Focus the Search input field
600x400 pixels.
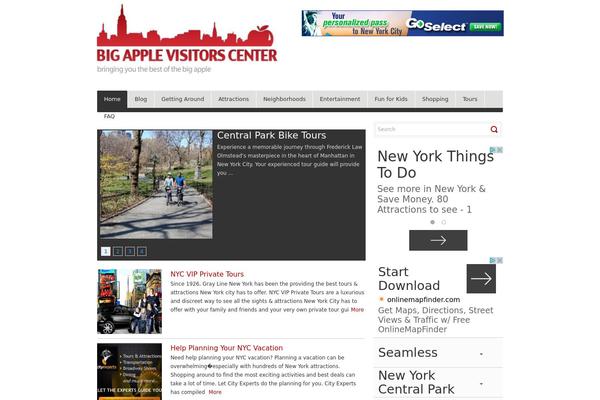click(x=430, y=129)
